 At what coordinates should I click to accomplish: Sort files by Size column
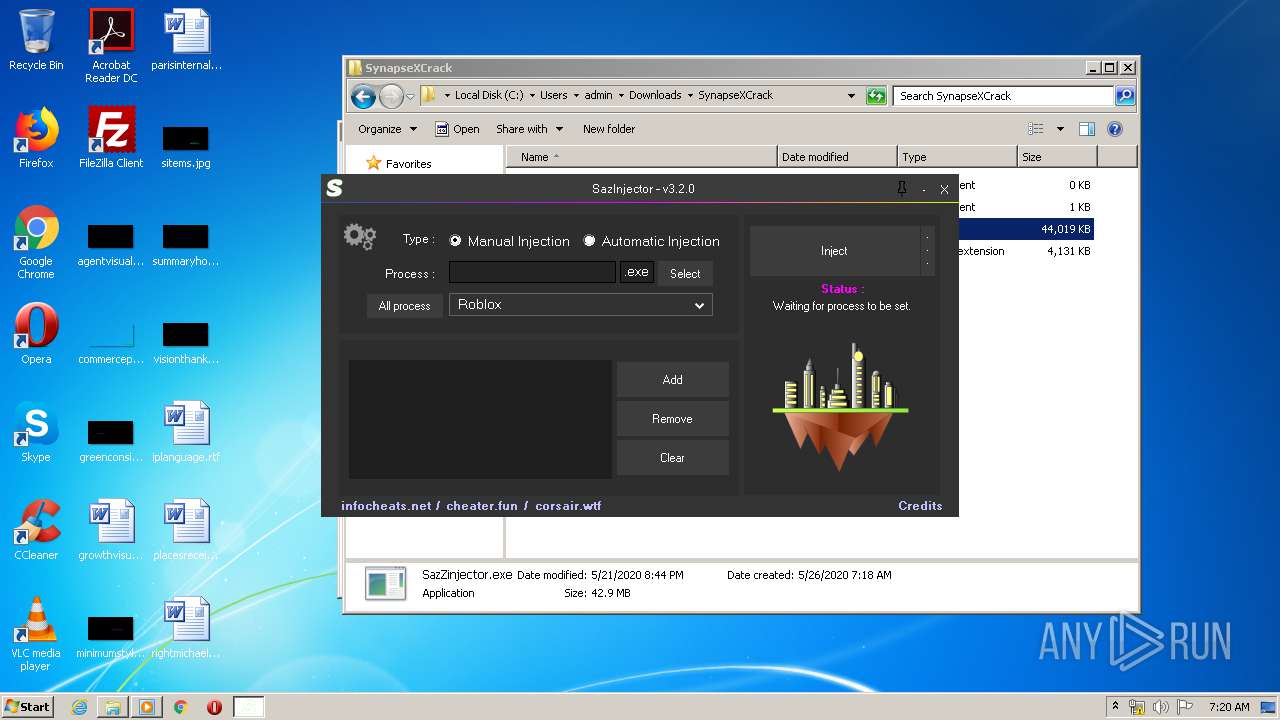pos(1057,157)
